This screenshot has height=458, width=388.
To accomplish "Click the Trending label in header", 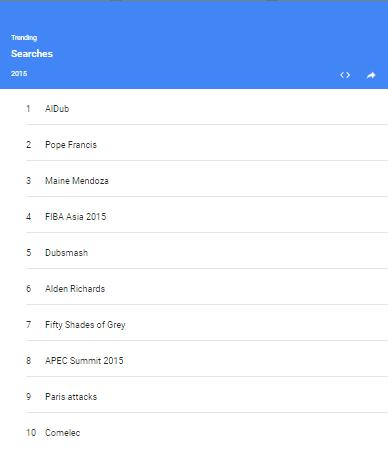I will pos(24,38).
